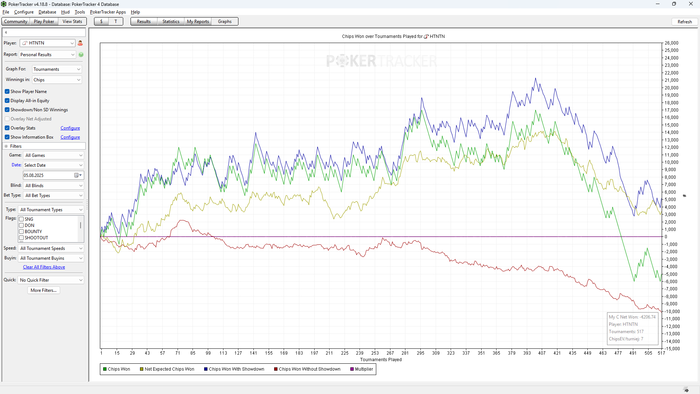Toggle Showdown/Non SD Winnings checkbox
Image resolution: width=700 pixels, height=394 pixels.
pos(7,110)
